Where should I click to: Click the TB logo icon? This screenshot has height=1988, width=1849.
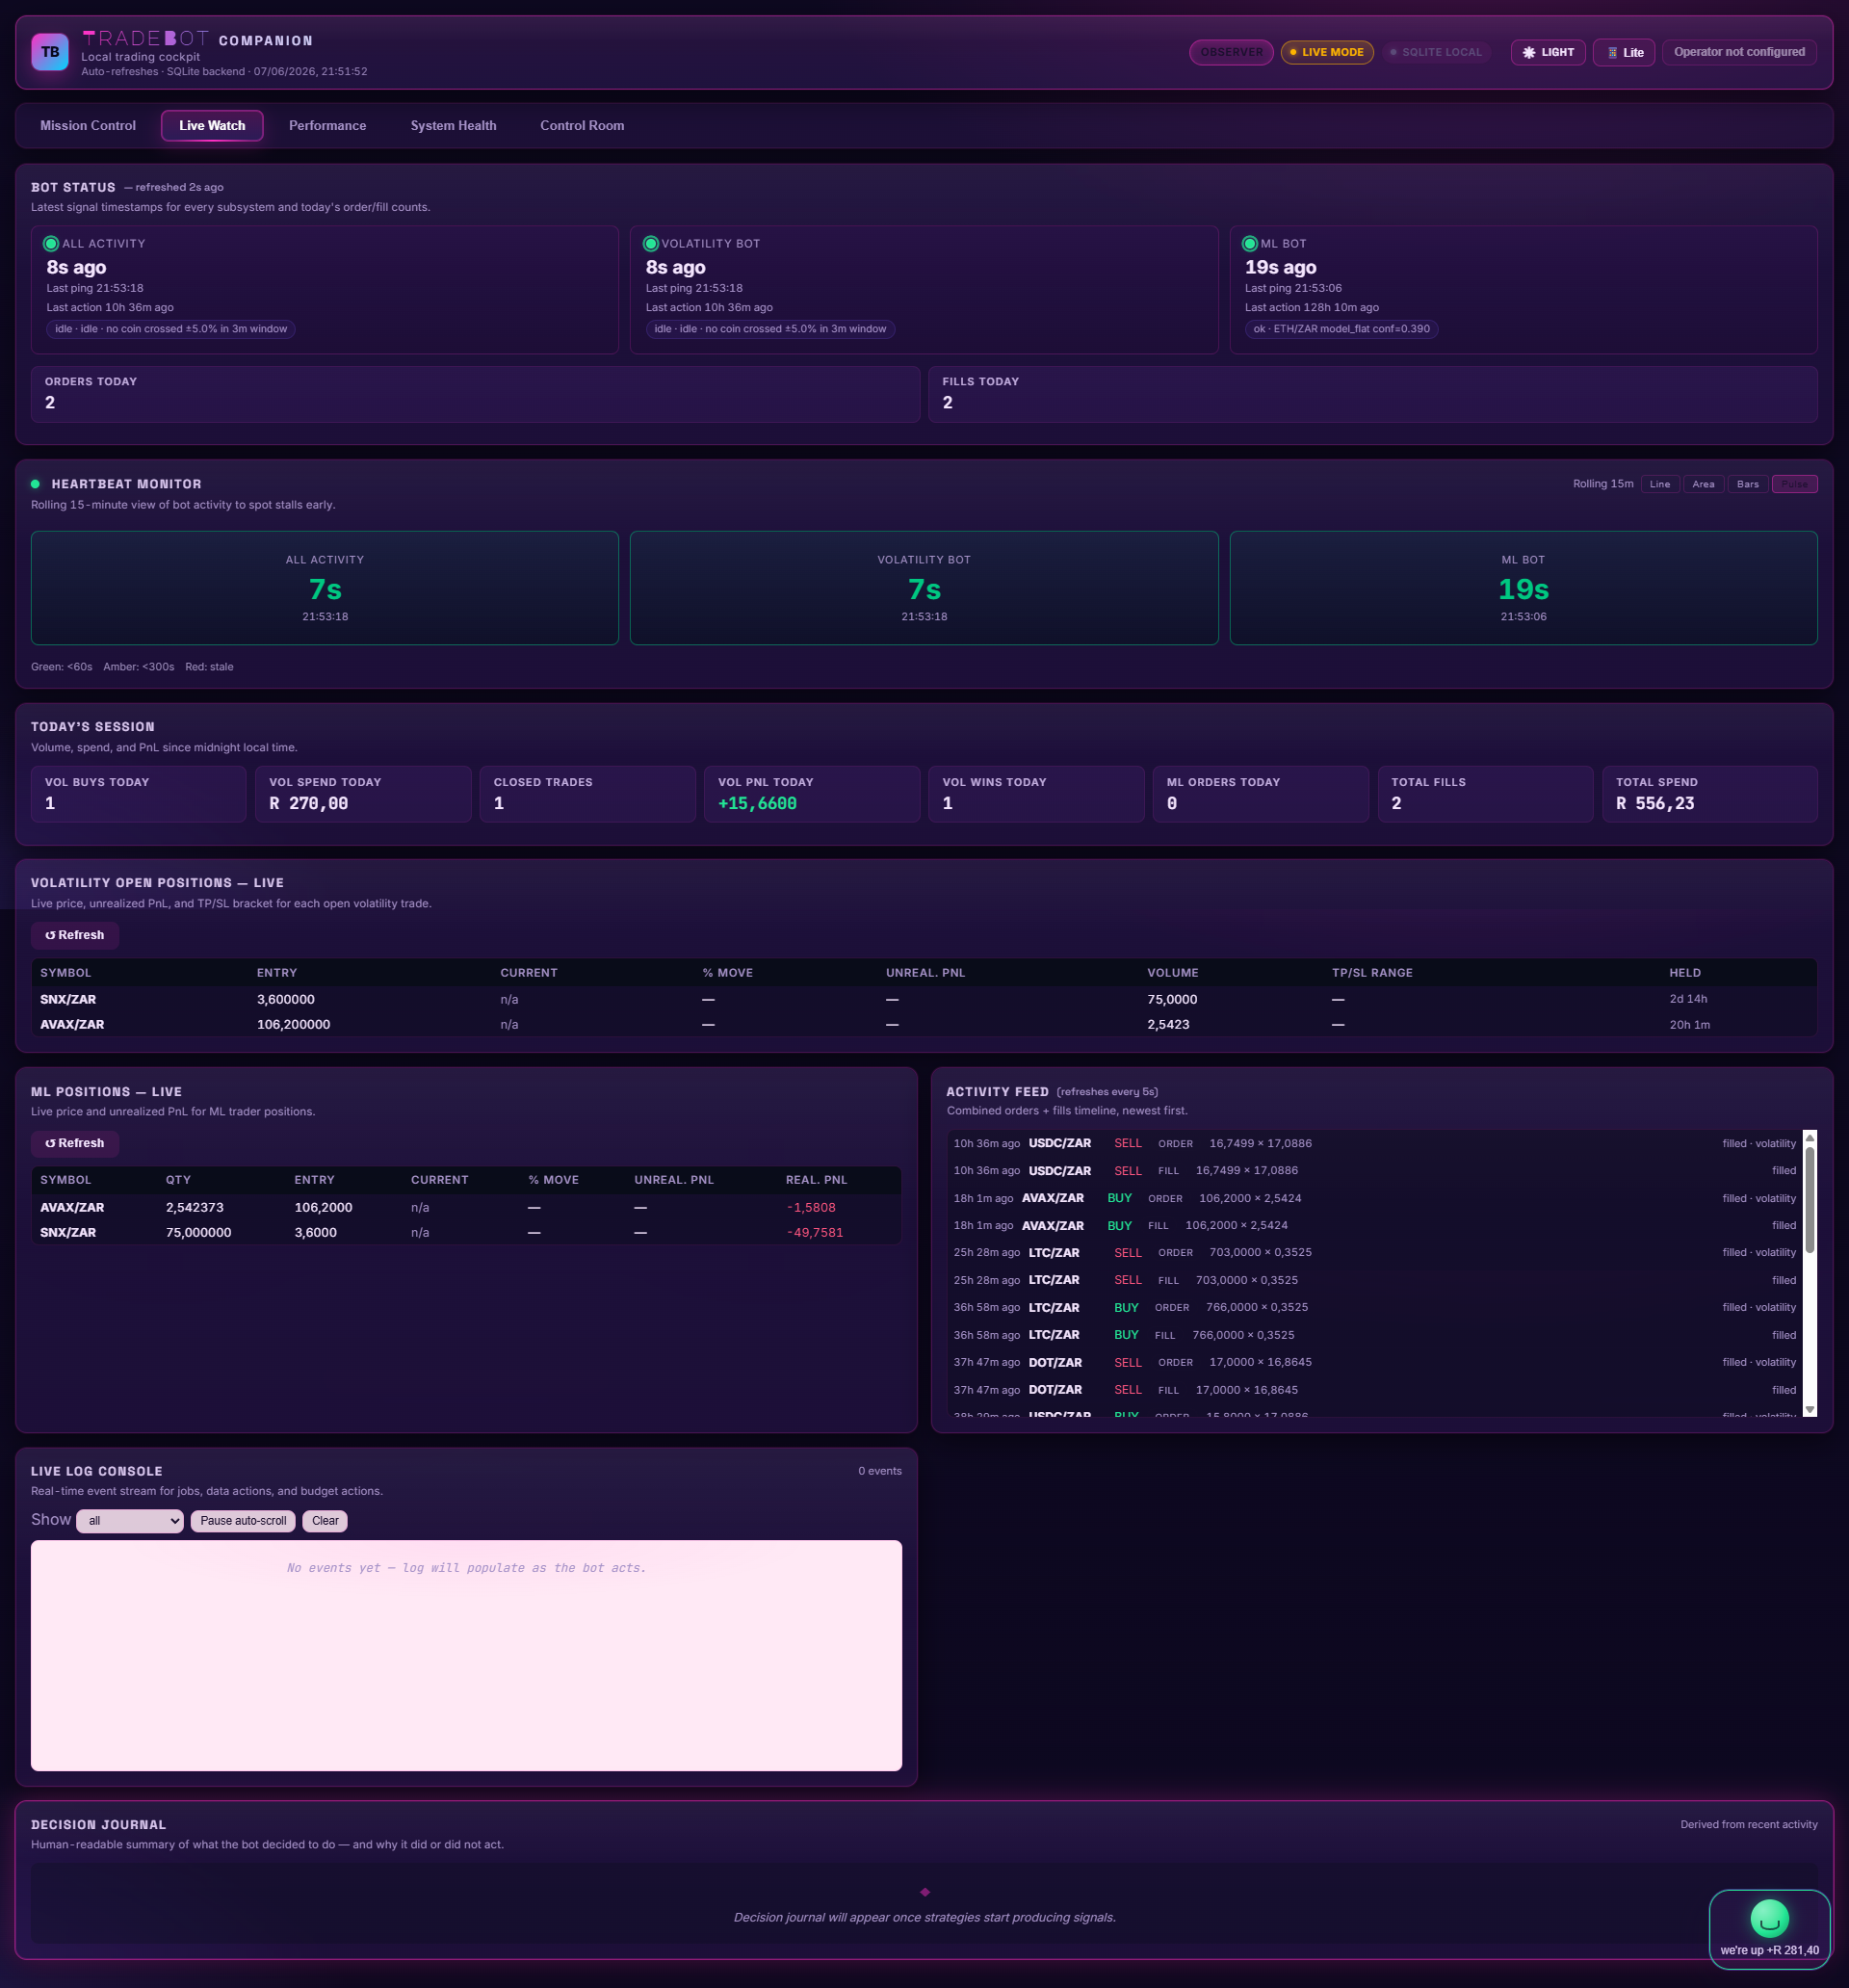pos(50,52)
